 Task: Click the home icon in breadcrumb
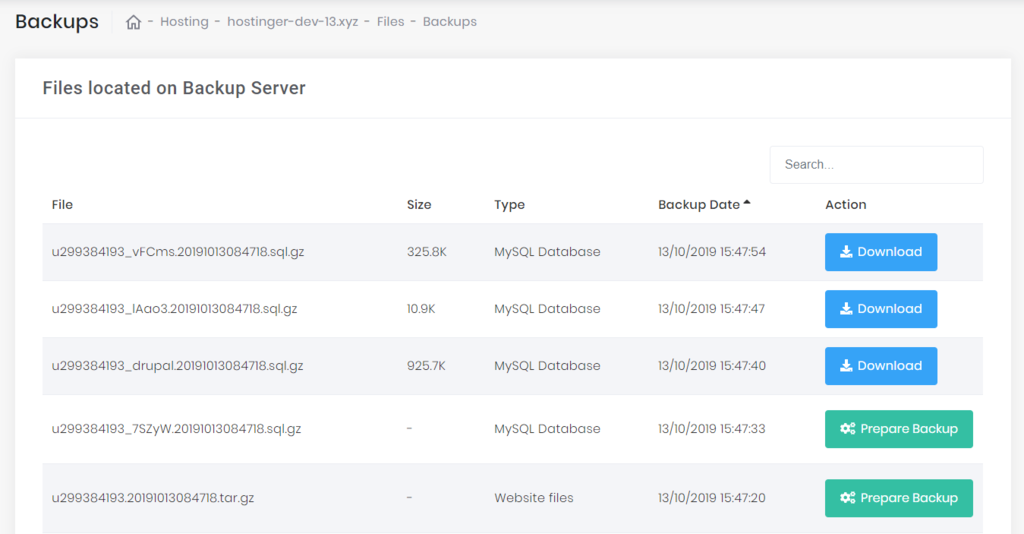pyautogui.click(x=133, y=22)
